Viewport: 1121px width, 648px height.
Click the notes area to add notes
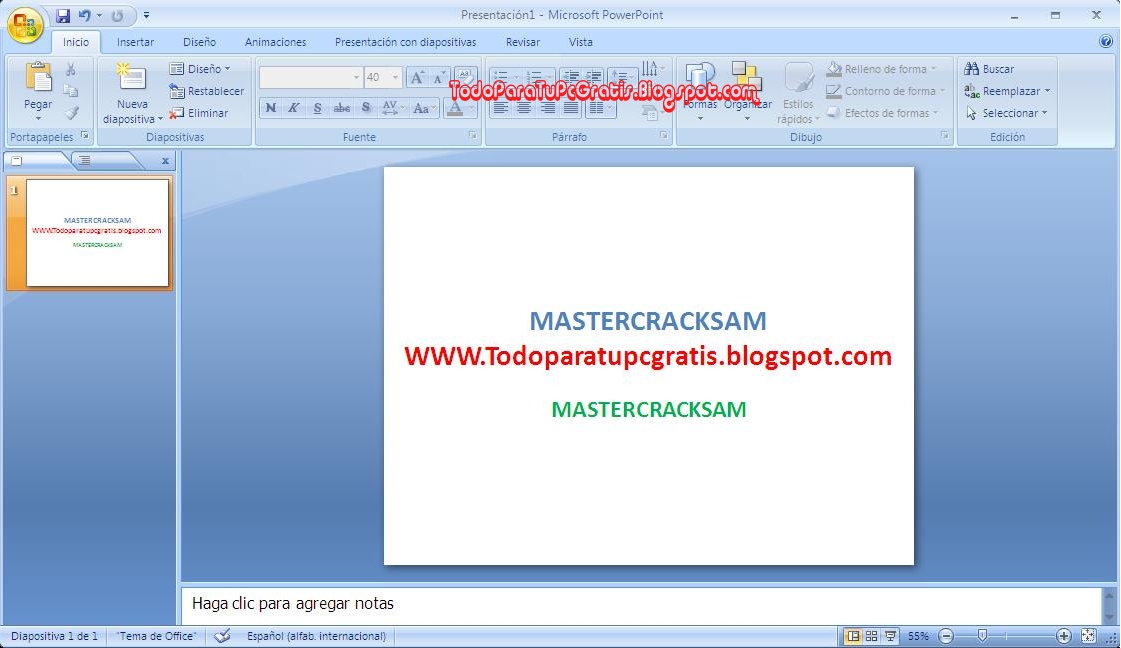[x=641, y=604]
